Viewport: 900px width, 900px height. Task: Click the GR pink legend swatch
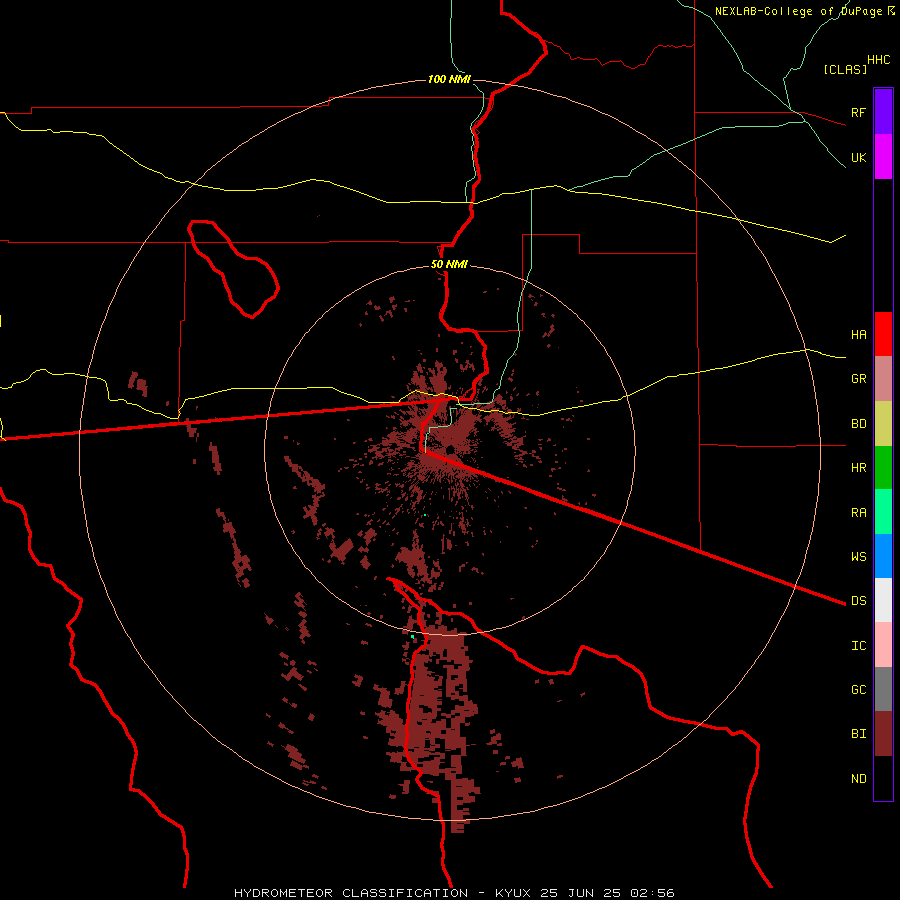tap(883, 379)
